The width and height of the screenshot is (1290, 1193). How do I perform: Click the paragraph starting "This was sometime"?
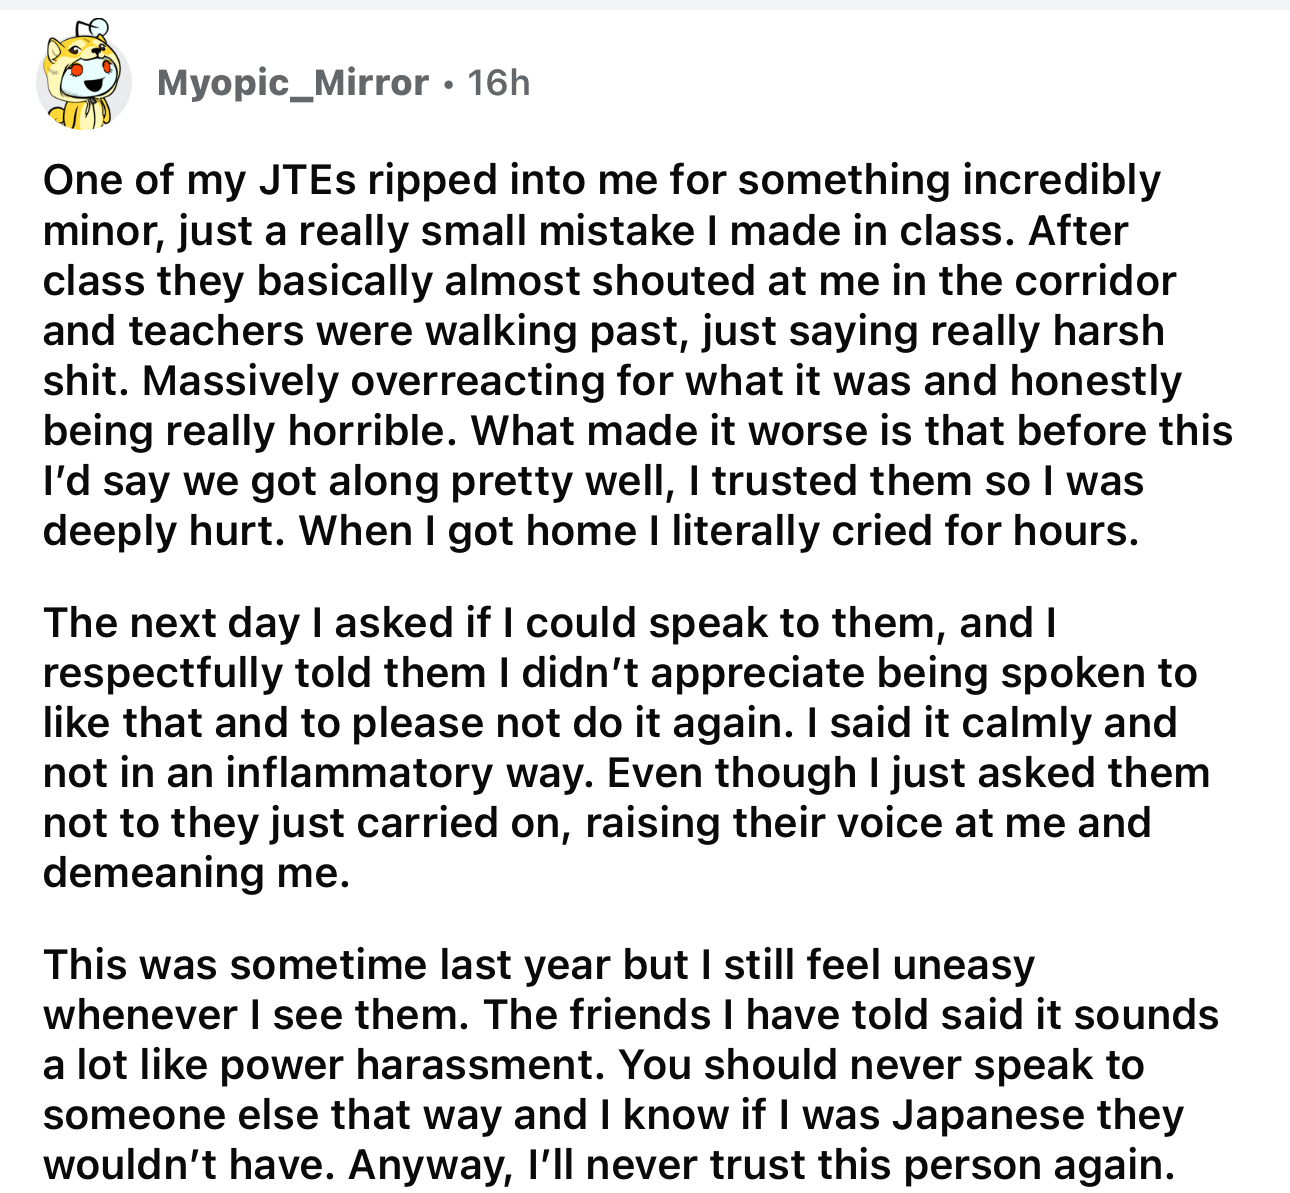630,1064
